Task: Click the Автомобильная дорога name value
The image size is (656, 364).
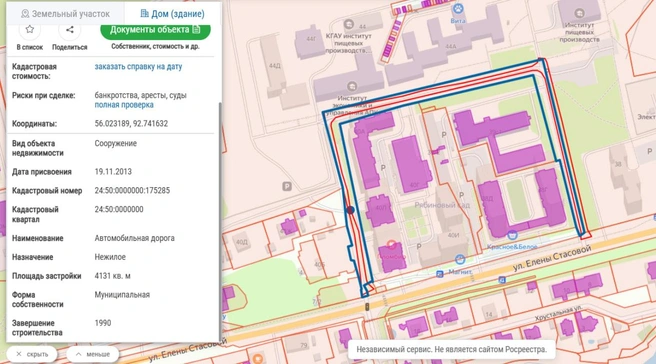Action: [134, 238]
